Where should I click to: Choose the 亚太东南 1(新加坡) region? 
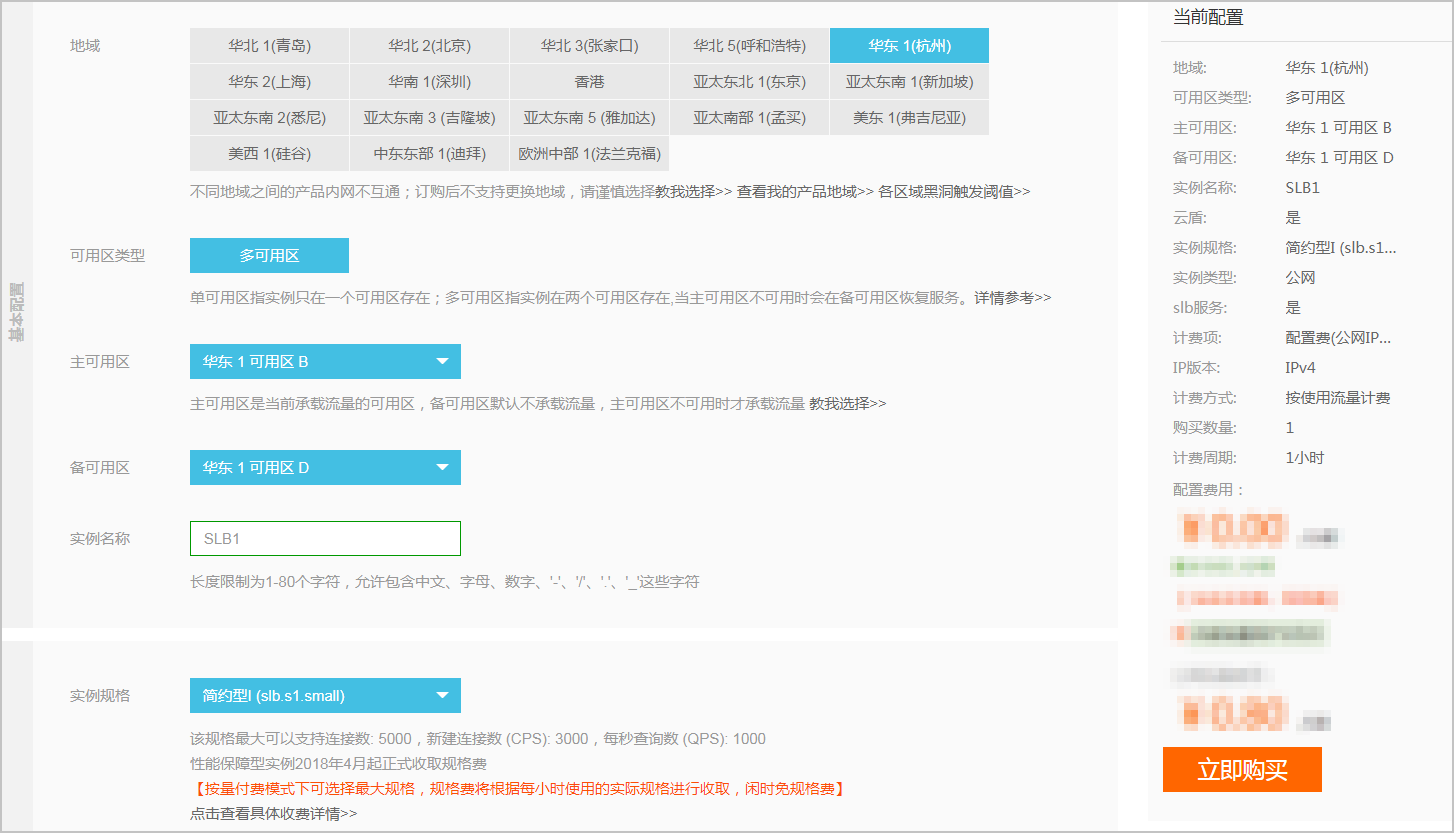pyautogui.click(x=909, y=82)
